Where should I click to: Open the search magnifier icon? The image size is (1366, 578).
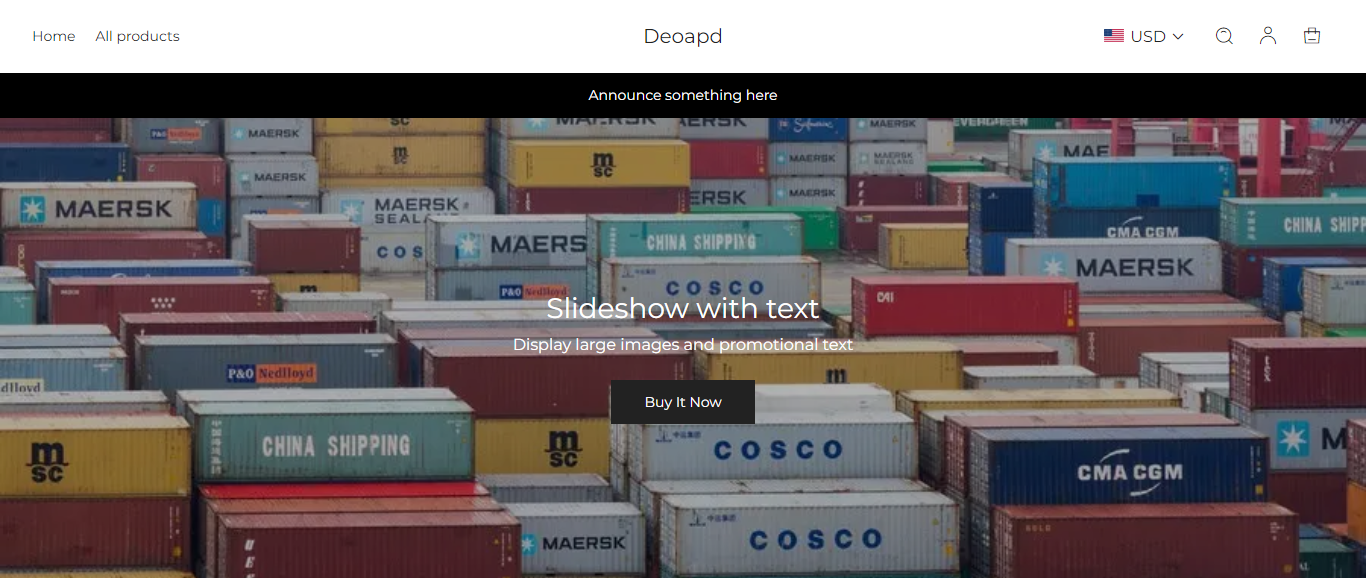click(1224, 36)
